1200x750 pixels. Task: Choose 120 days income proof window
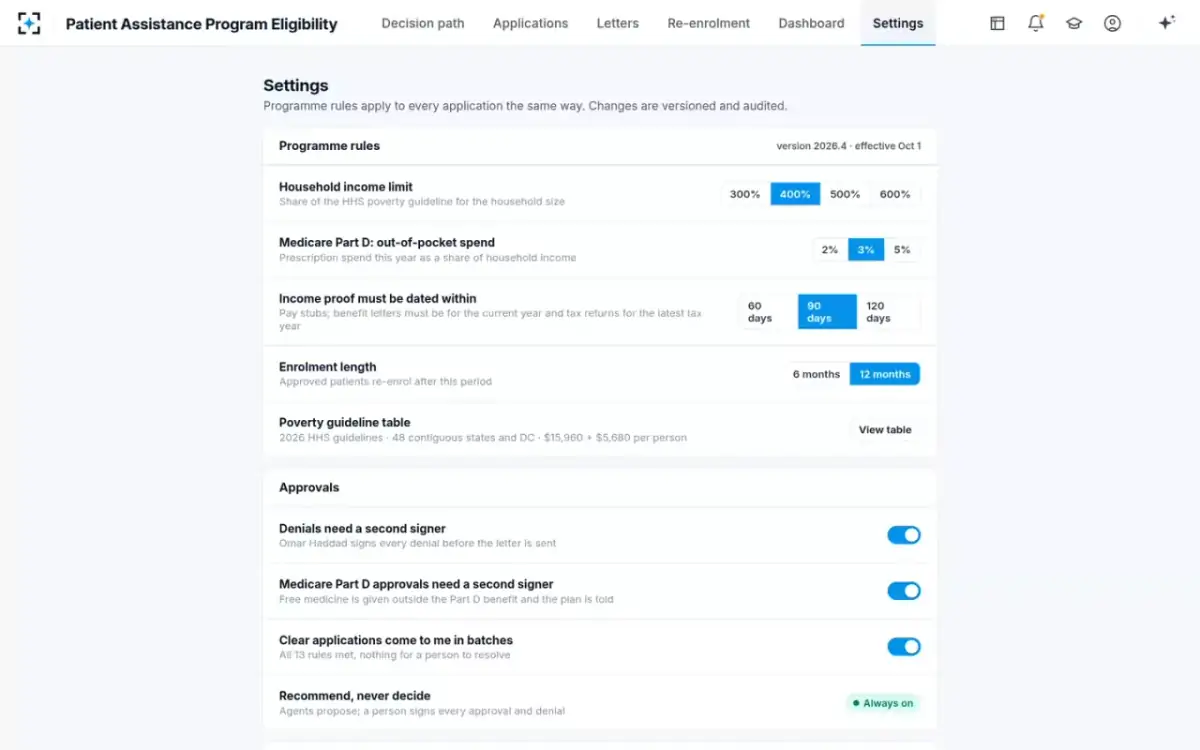(888, 312)
